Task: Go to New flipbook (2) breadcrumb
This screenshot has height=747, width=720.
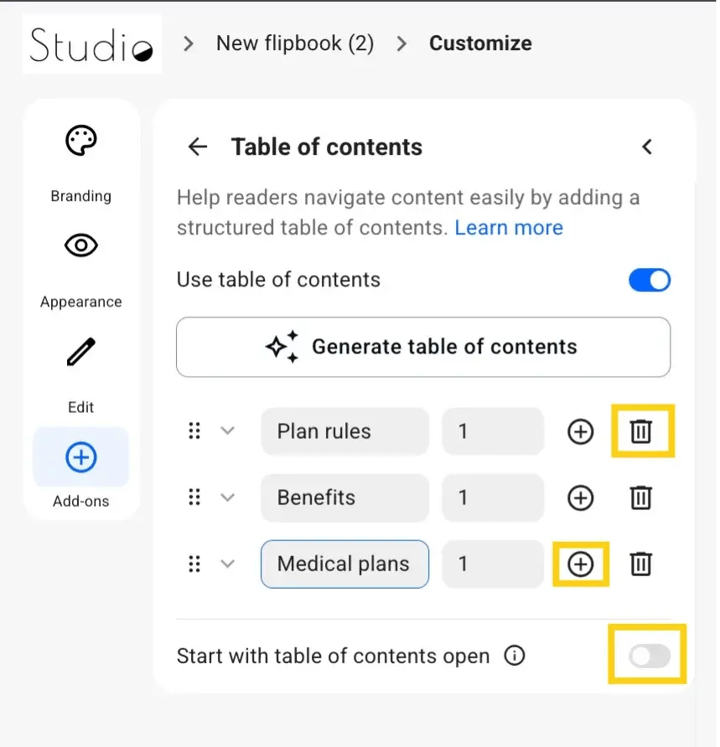Action: click(295, 43)
